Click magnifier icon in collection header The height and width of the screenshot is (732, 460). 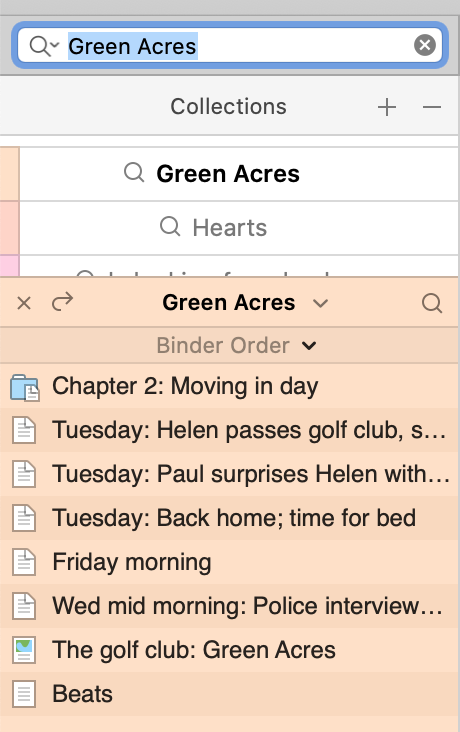(432, 303)
